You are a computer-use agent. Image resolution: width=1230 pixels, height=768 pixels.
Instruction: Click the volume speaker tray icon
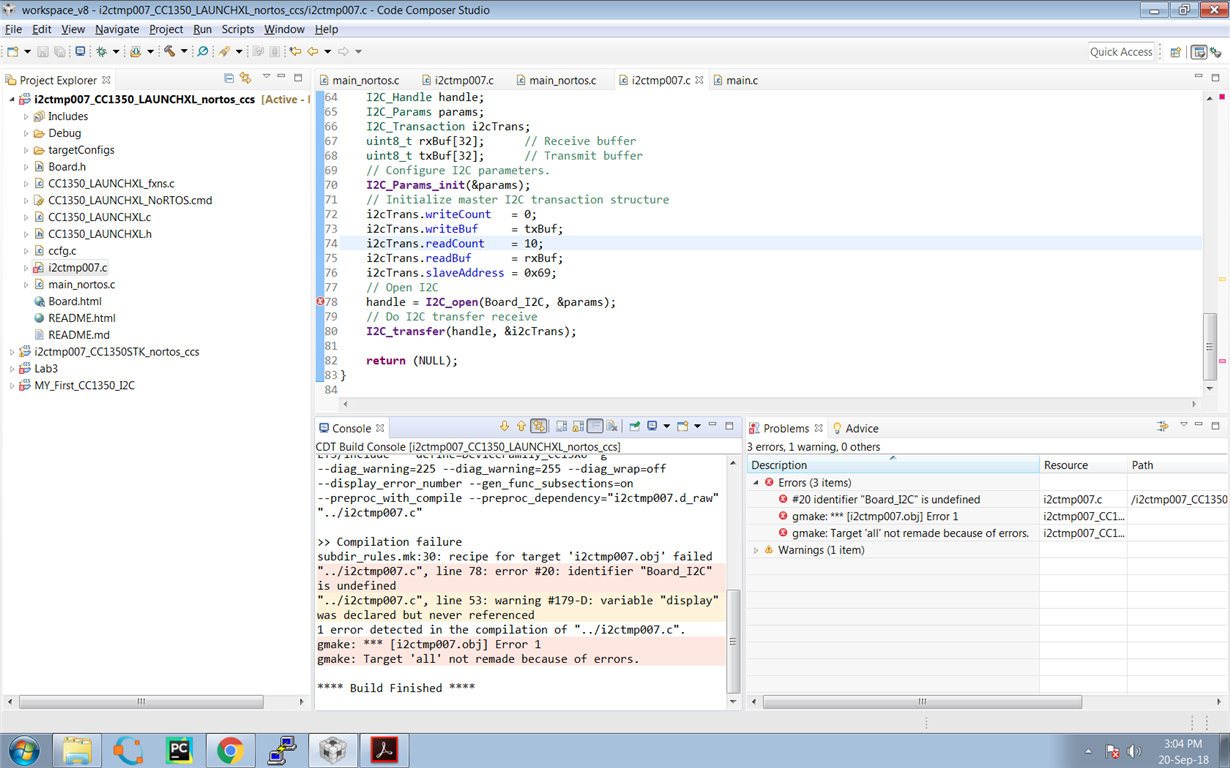tap(1133, 751)
